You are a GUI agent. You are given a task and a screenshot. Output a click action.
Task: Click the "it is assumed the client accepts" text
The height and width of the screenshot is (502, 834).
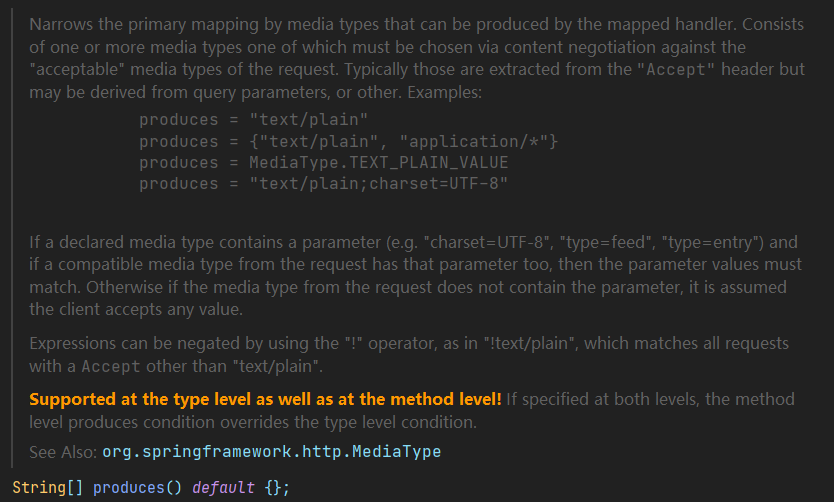720,287
